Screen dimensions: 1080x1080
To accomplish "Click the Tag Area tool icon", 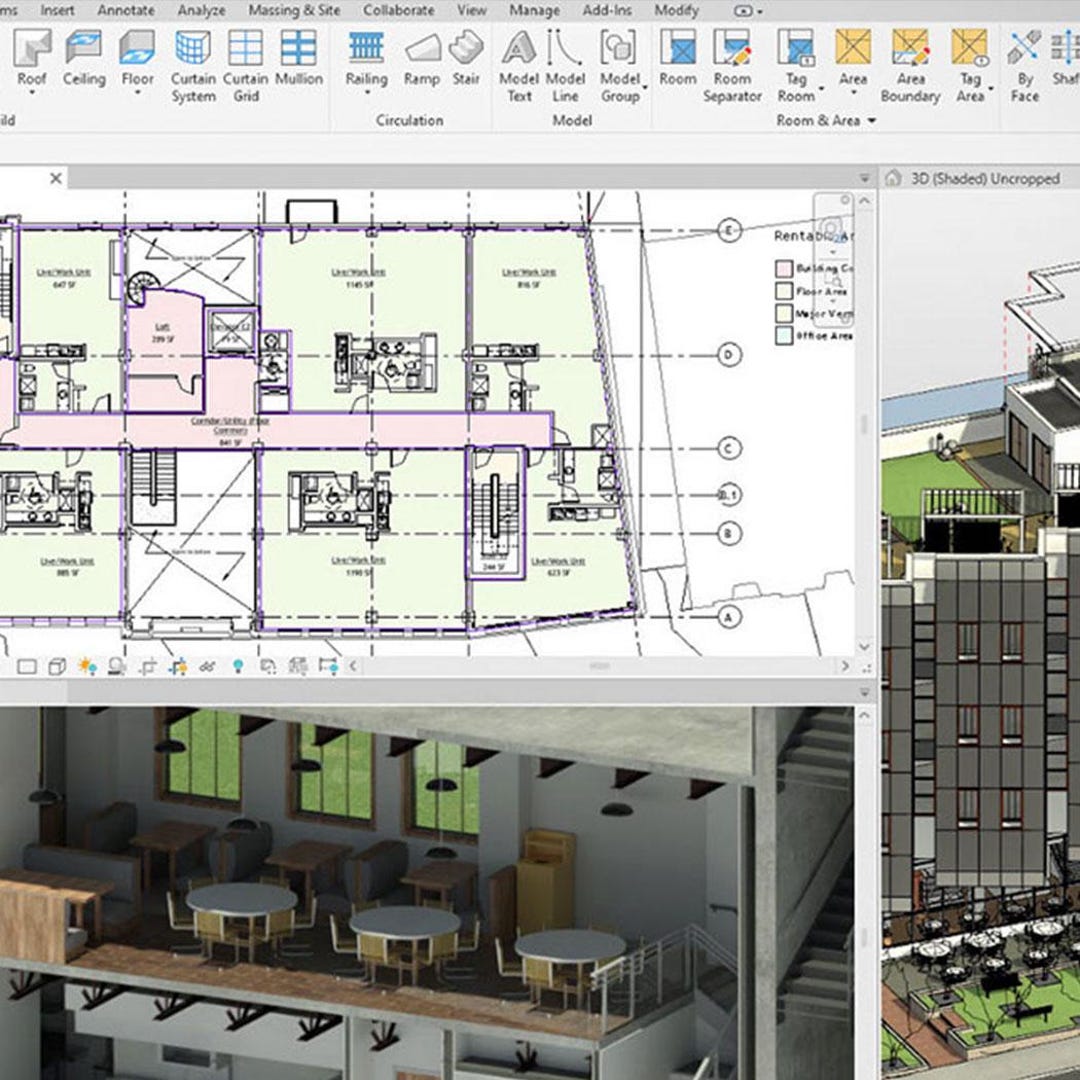I will (970, 47).
